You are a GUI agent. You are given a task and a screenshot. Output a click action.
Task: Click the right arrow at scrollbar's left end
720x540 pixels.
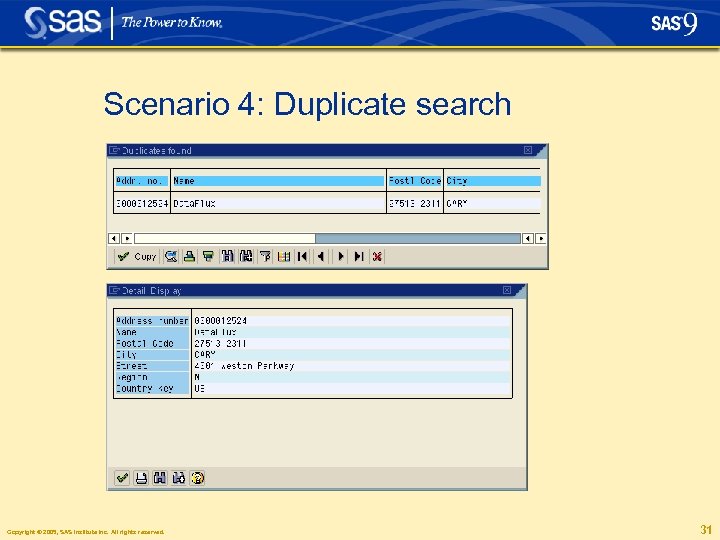[x=127, y=238]
